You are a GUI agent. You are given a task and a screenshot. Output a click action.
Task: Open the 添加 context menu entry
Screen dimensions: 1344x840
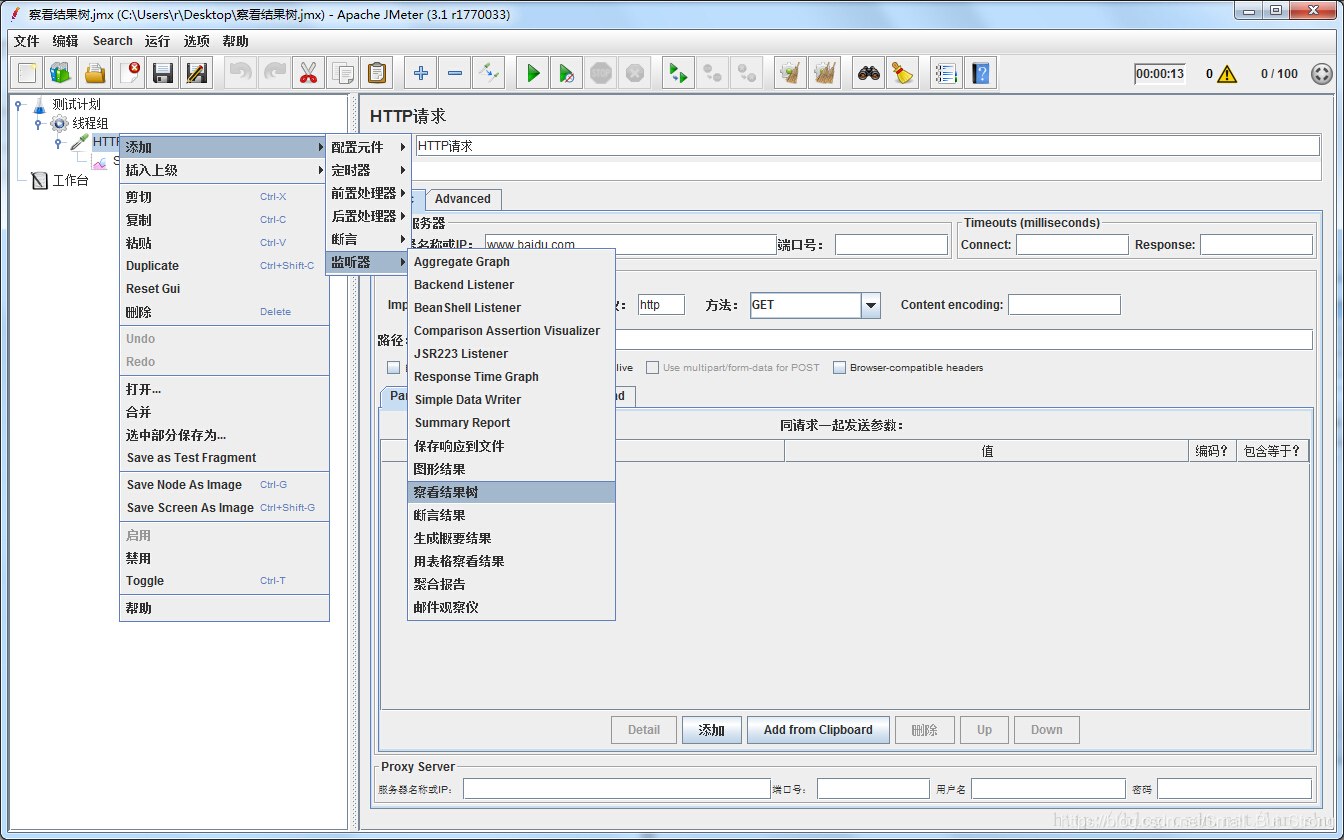(224, 147)
